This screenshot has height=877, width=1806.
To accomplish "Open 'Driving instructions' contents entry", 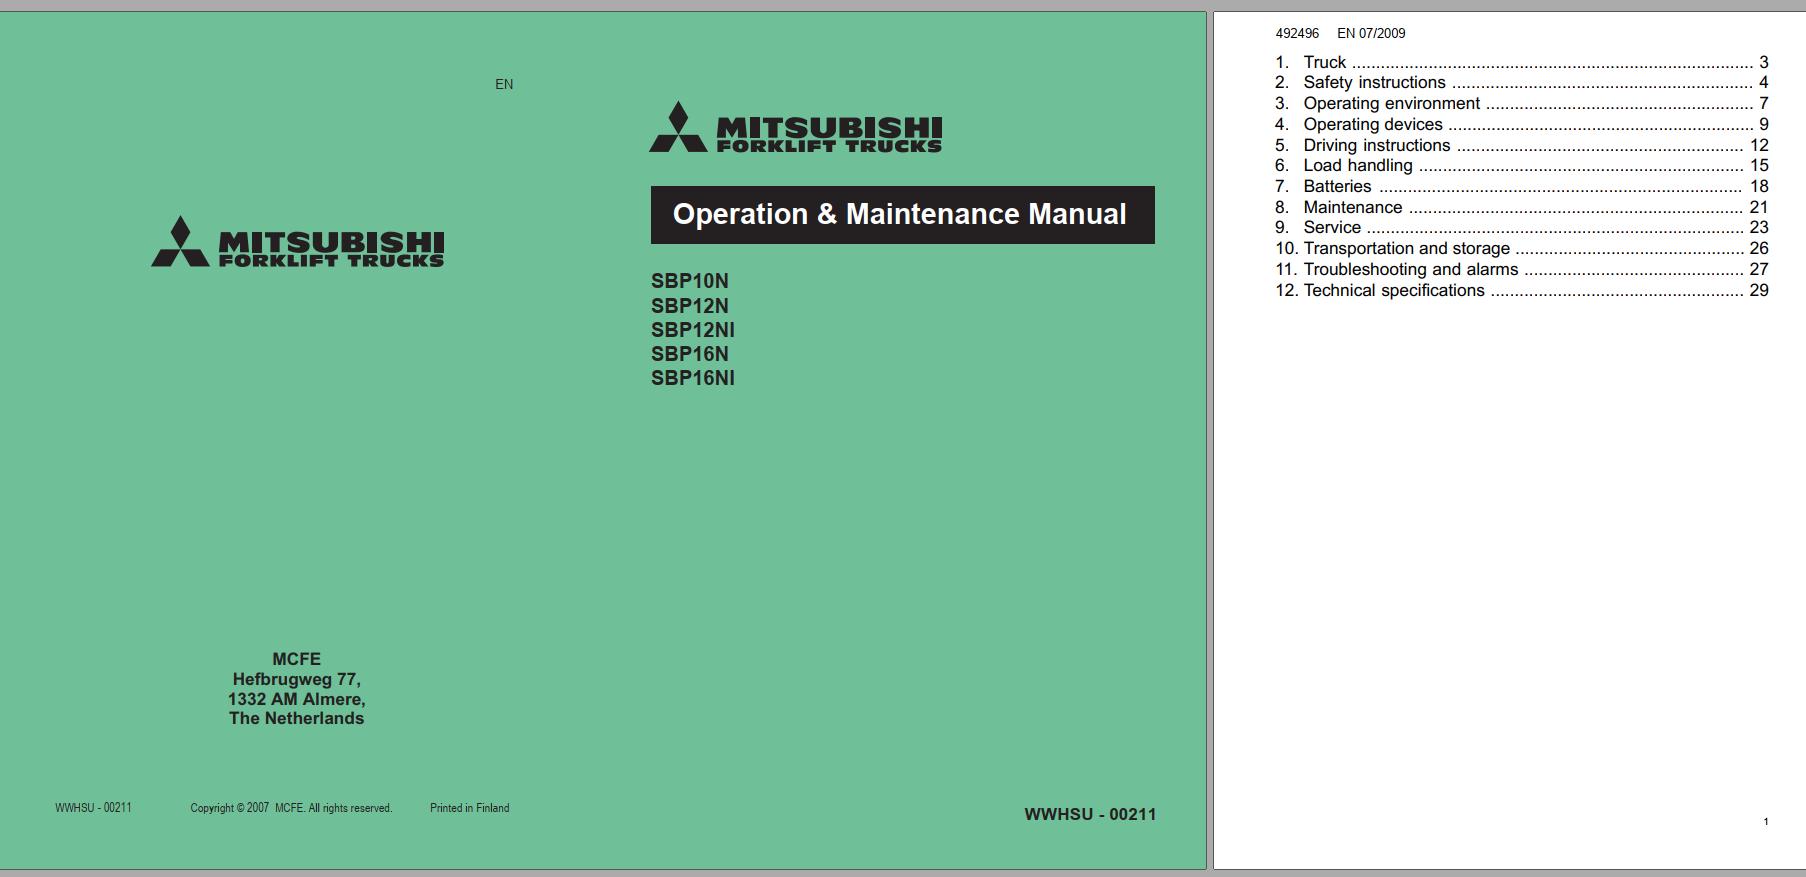I will coord(1522,145).
